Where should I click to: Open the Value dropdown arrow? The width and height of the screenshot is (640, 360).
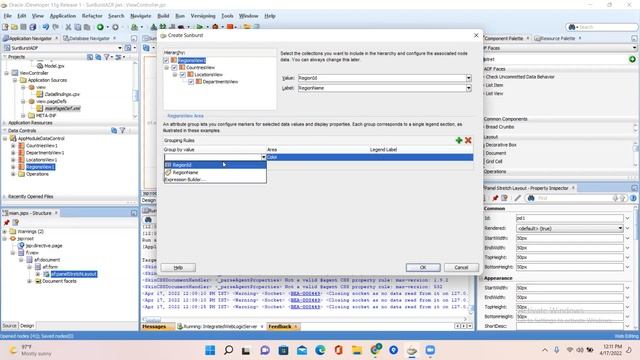(x=469, y=78)
